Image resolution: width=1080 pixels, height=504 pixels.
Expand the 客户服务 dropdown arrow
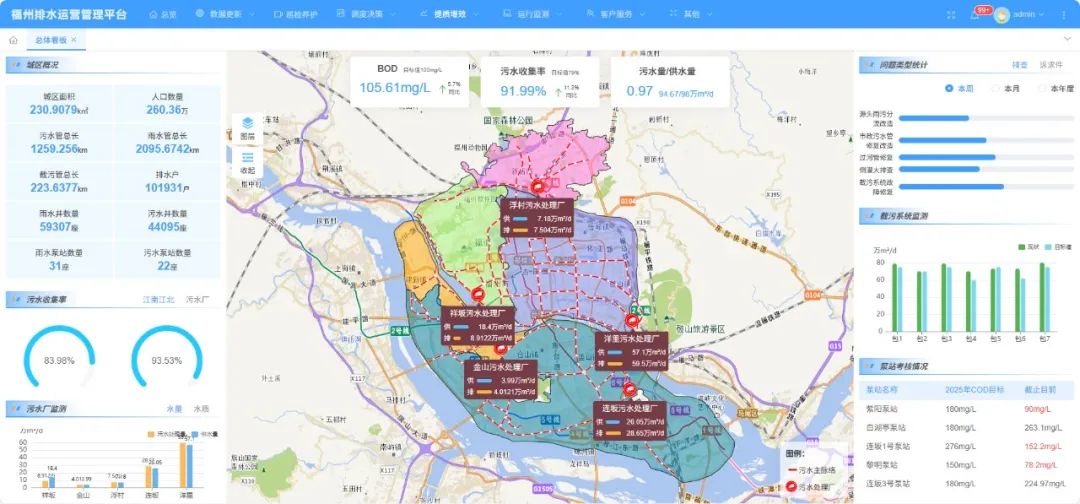pyautogui.click(x=643, y=14)
